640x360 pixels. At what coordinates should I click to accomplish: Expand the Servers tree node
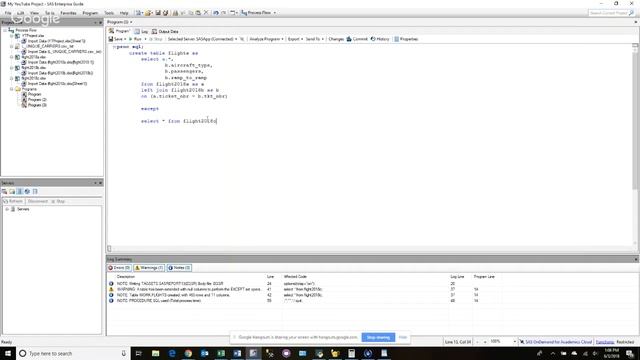(x=7, y=209)
